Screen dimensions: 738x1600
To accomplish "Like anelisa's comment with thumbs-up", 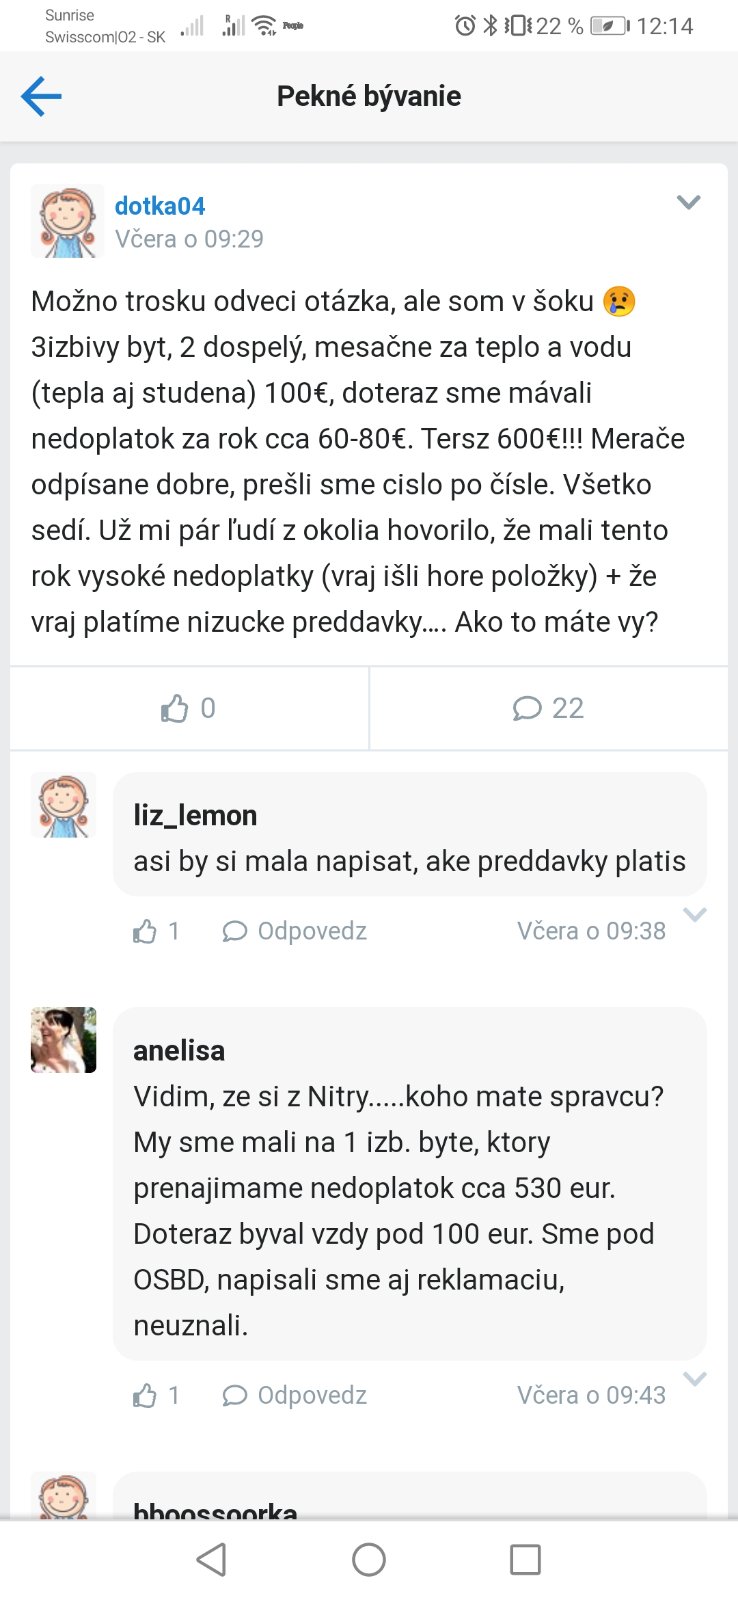I will click(x=146, y=1396).
